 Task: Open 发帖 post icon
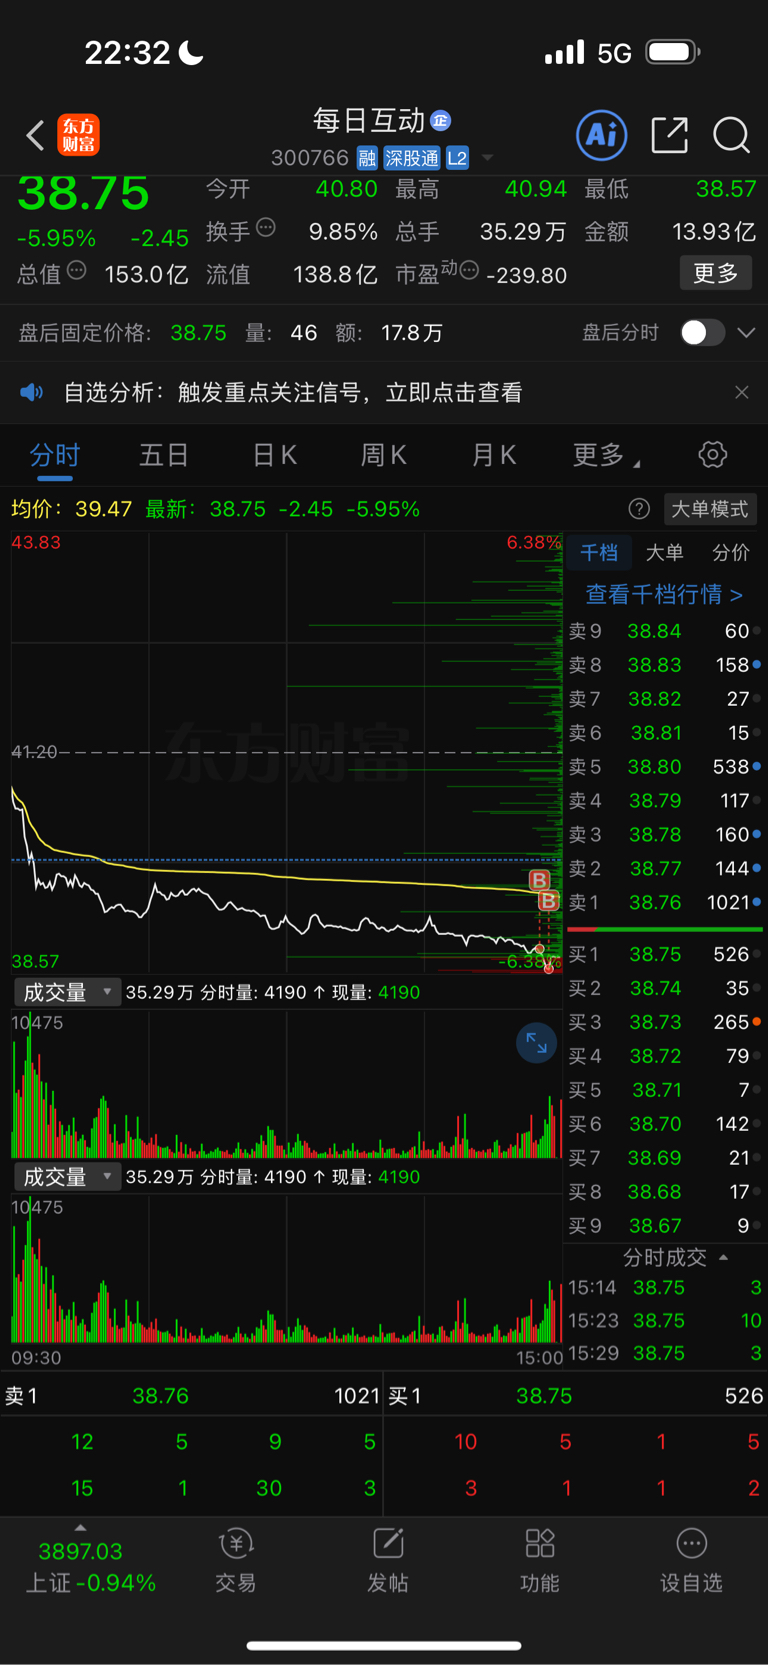coord(388,1560)
